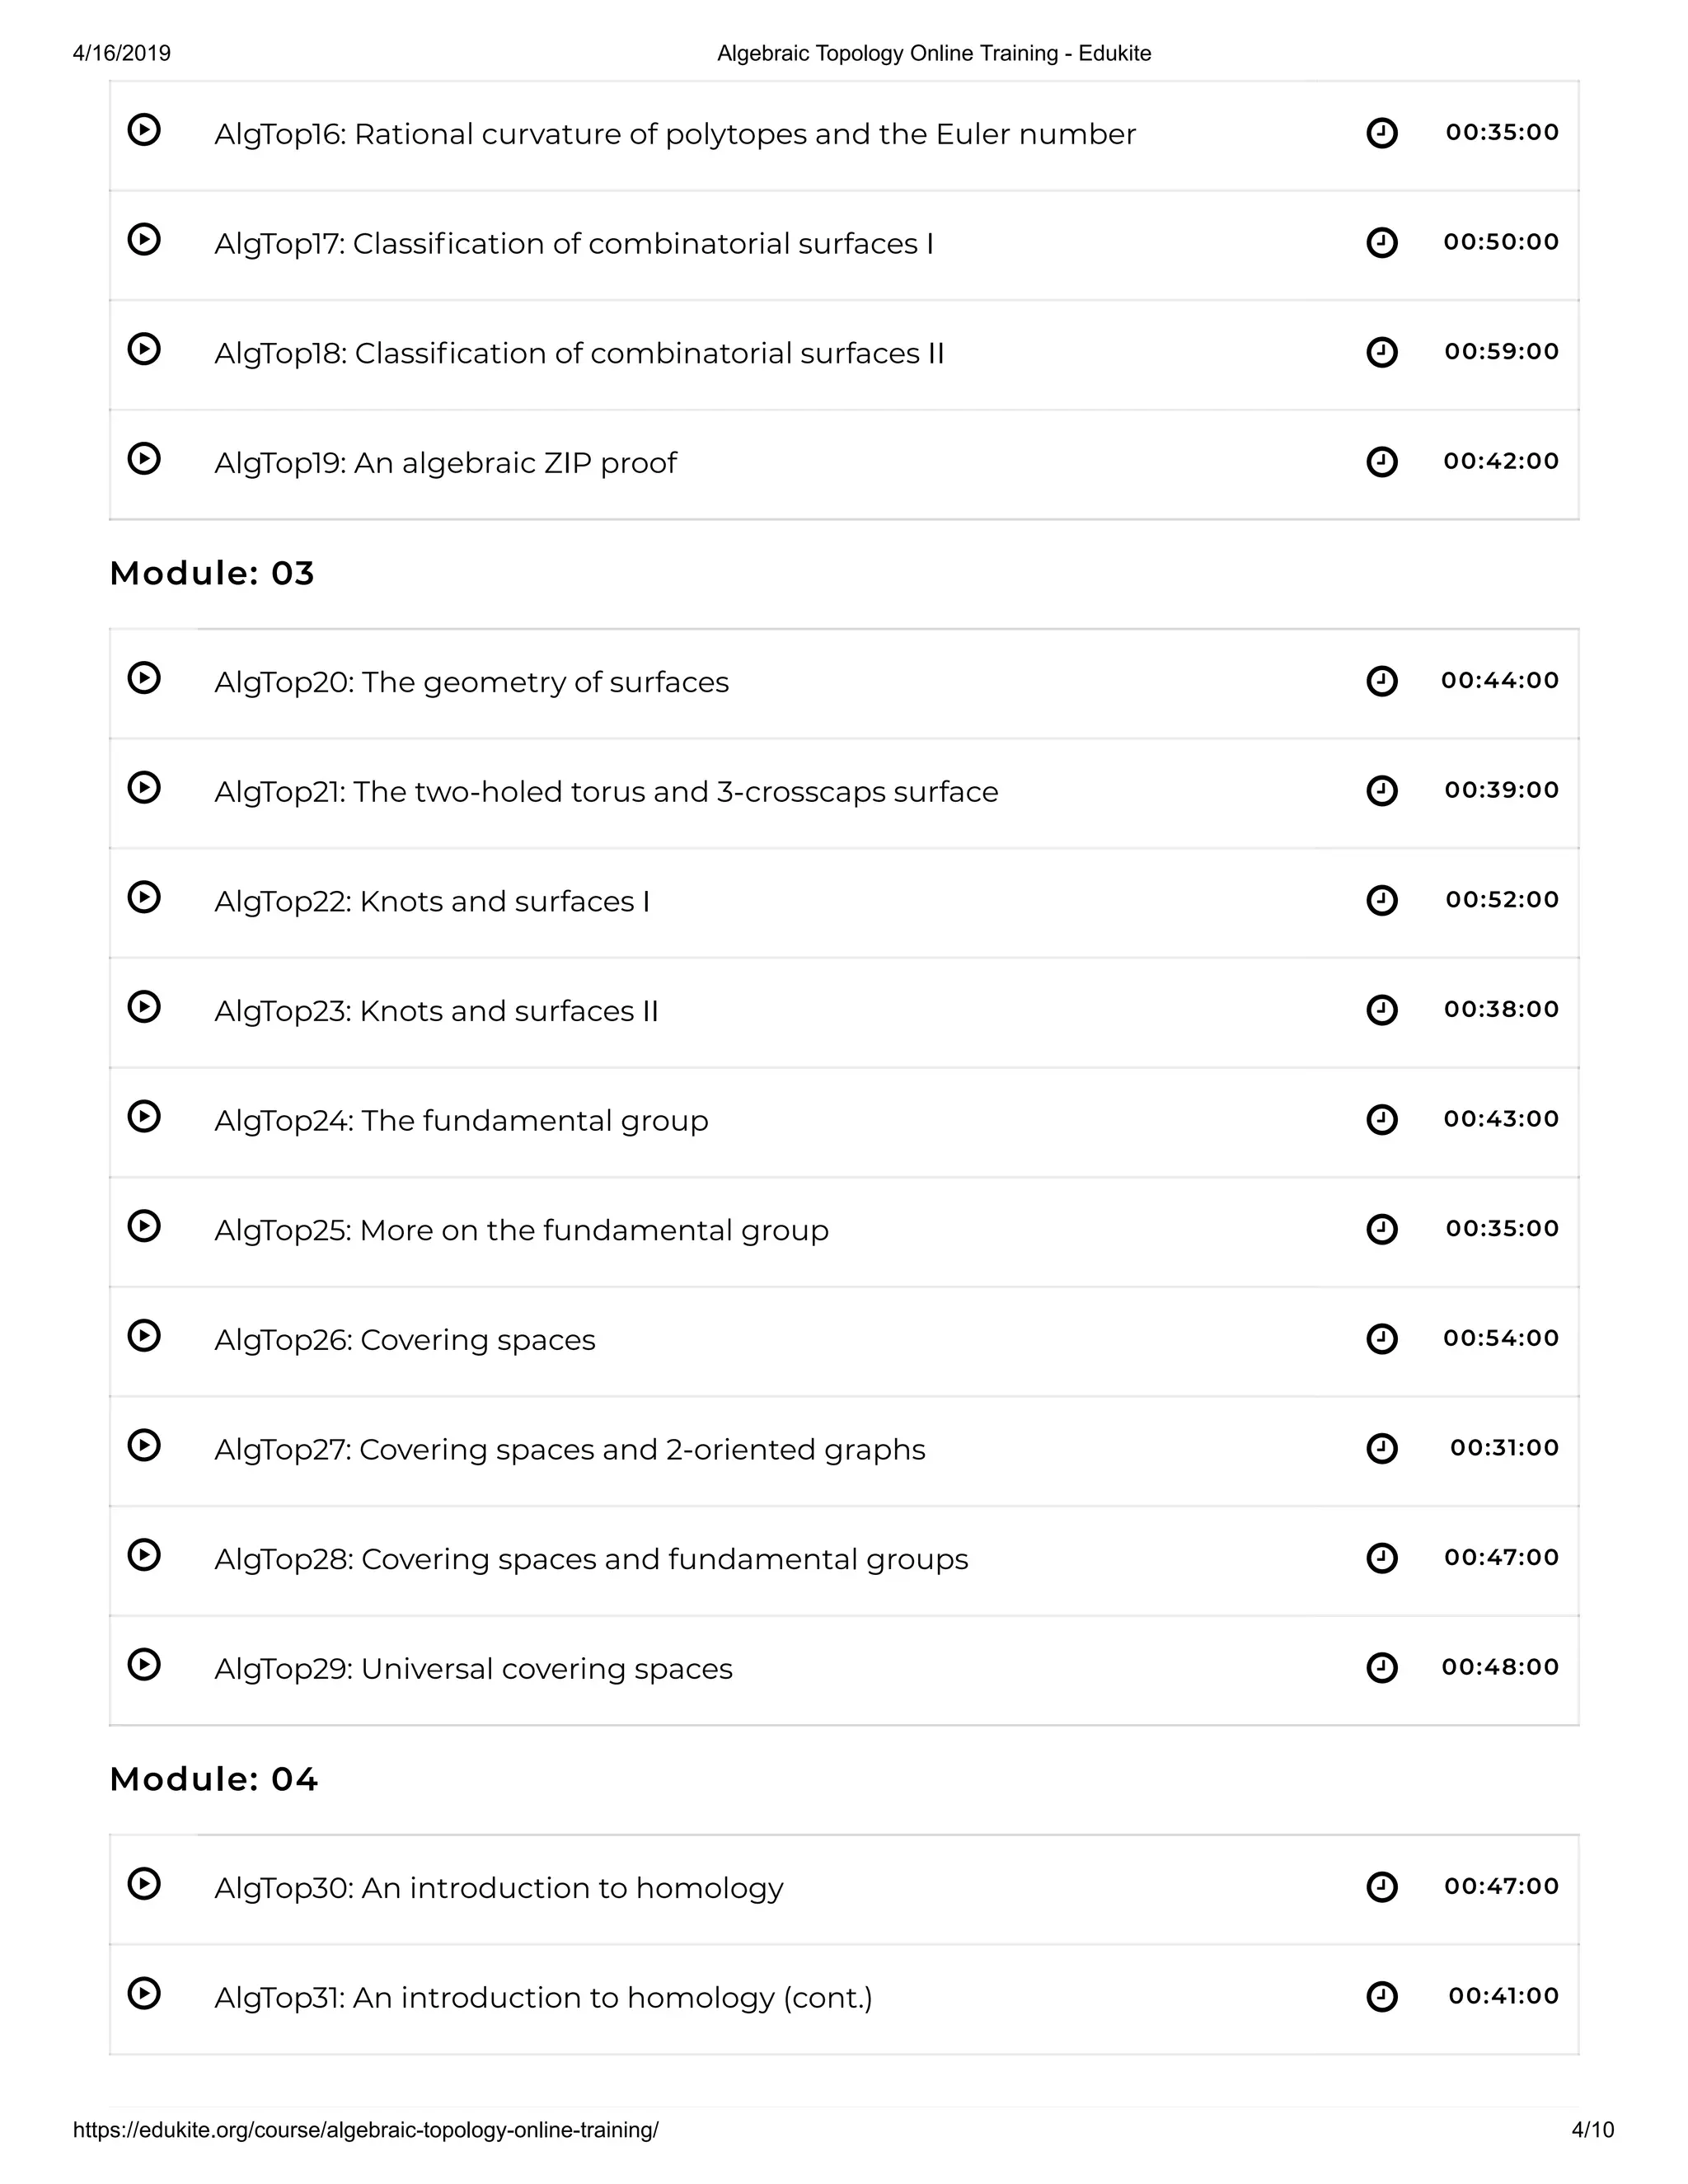Open AlgTop18 Classification of combinatorial surfaces II
Viewport: 1688px width, 2184px height.
tap(579, 354)
